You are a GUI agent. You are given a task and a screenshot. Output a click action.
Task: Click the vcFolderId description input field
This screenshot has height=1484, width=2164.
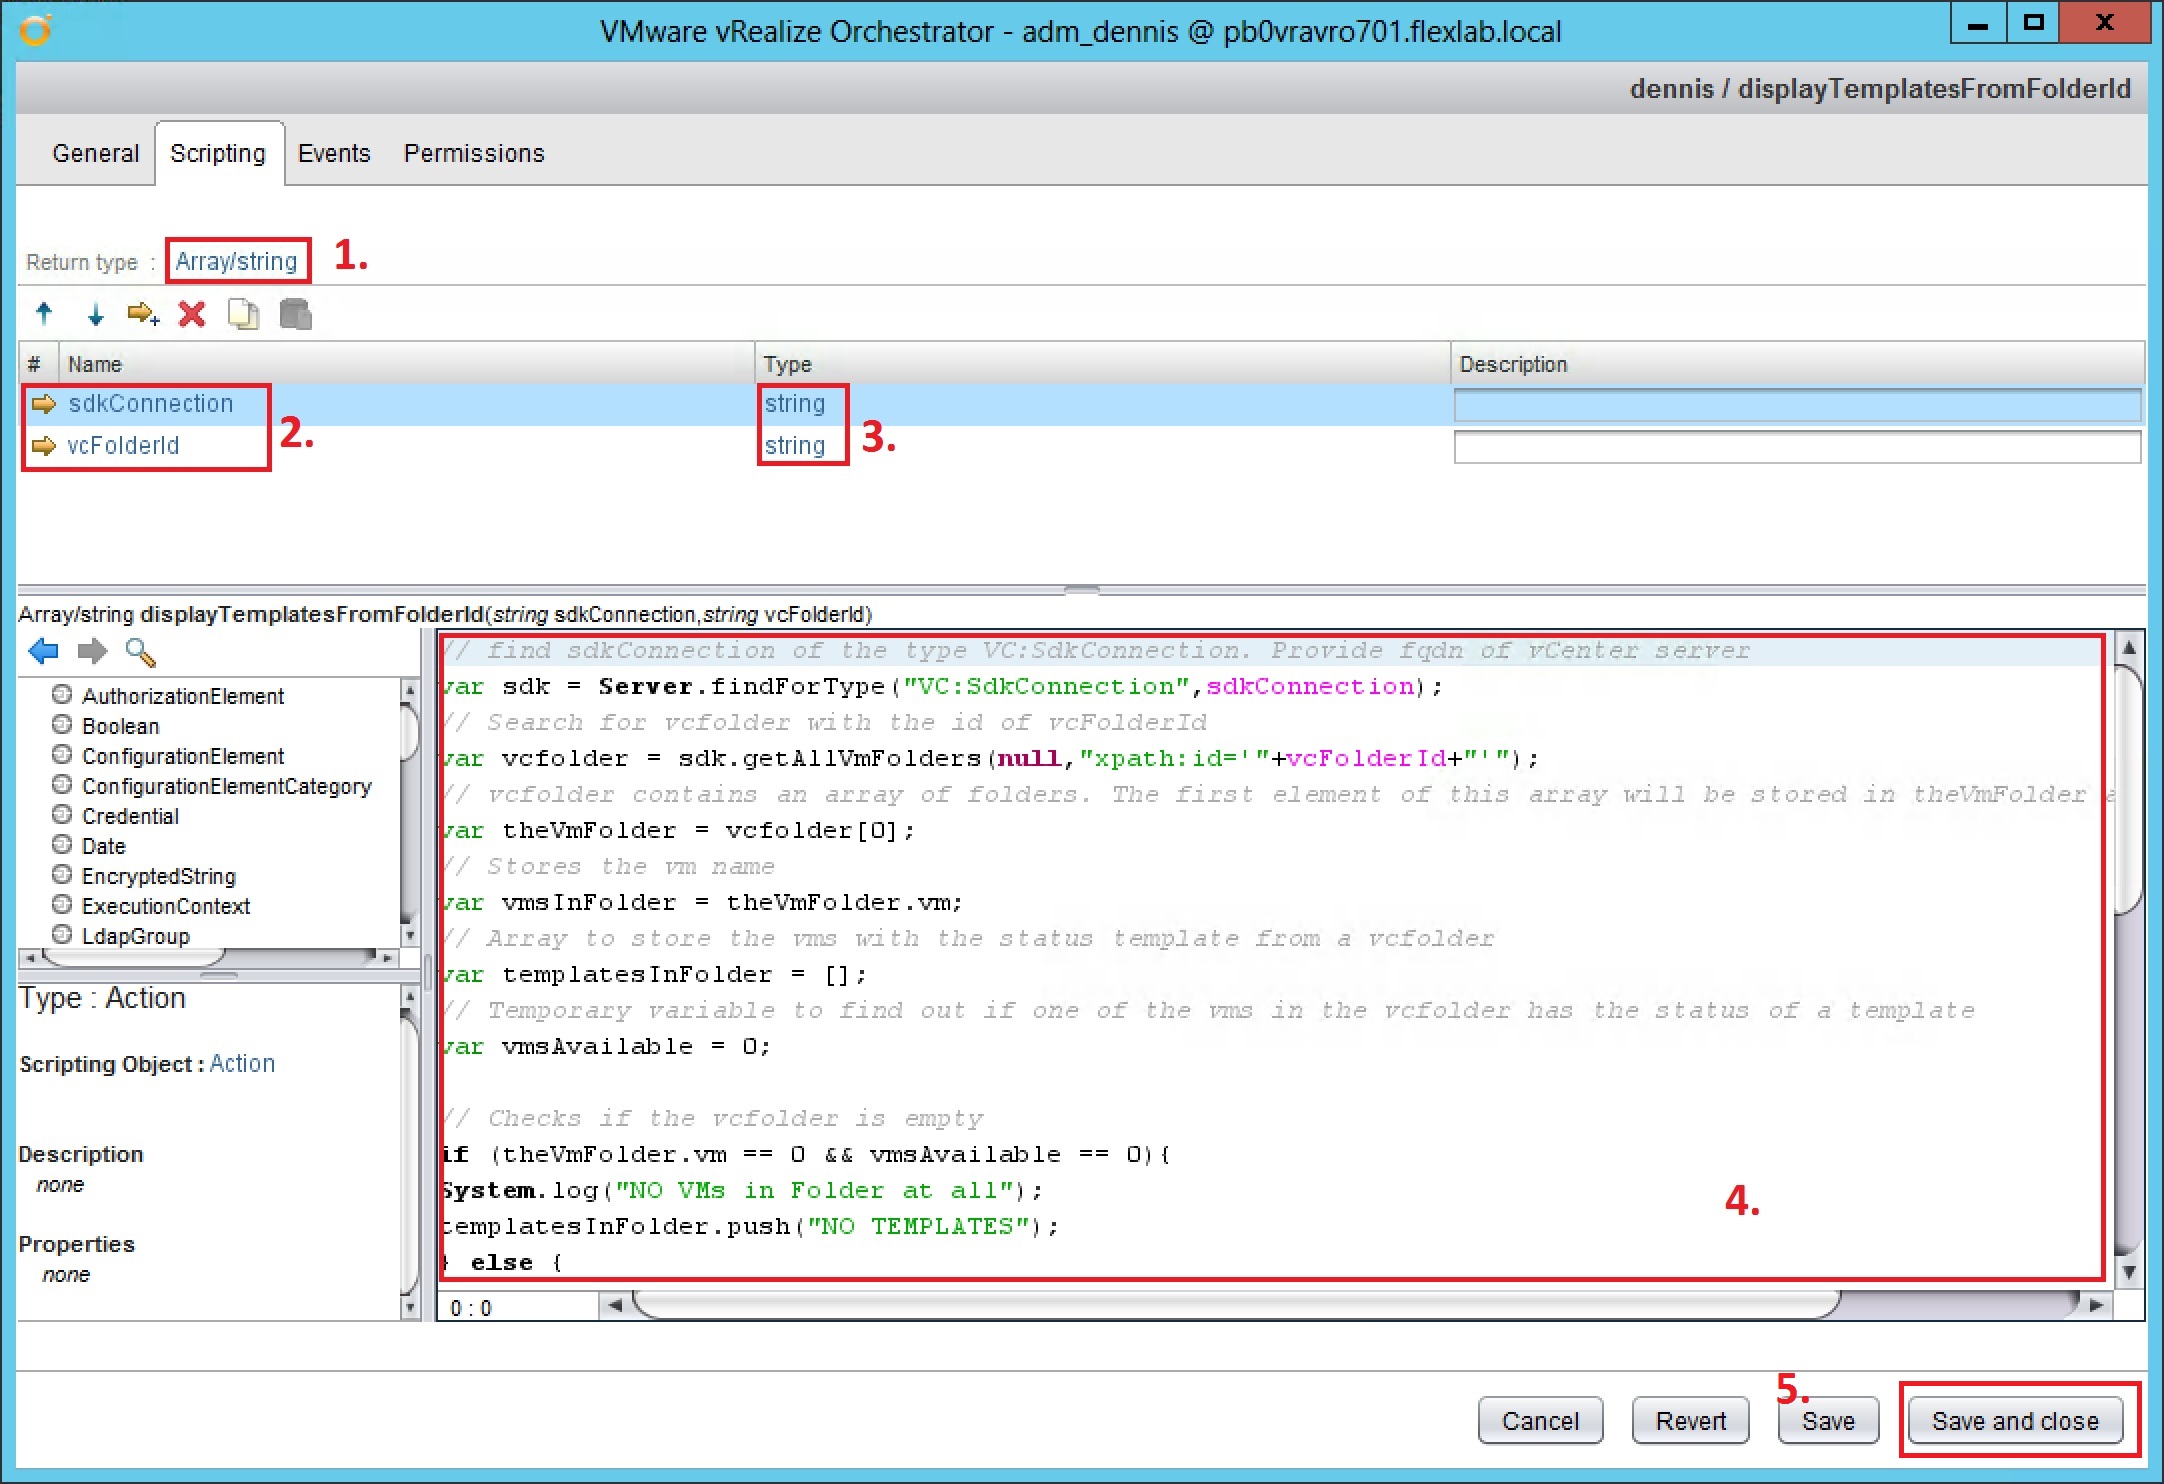point(1797,447)
